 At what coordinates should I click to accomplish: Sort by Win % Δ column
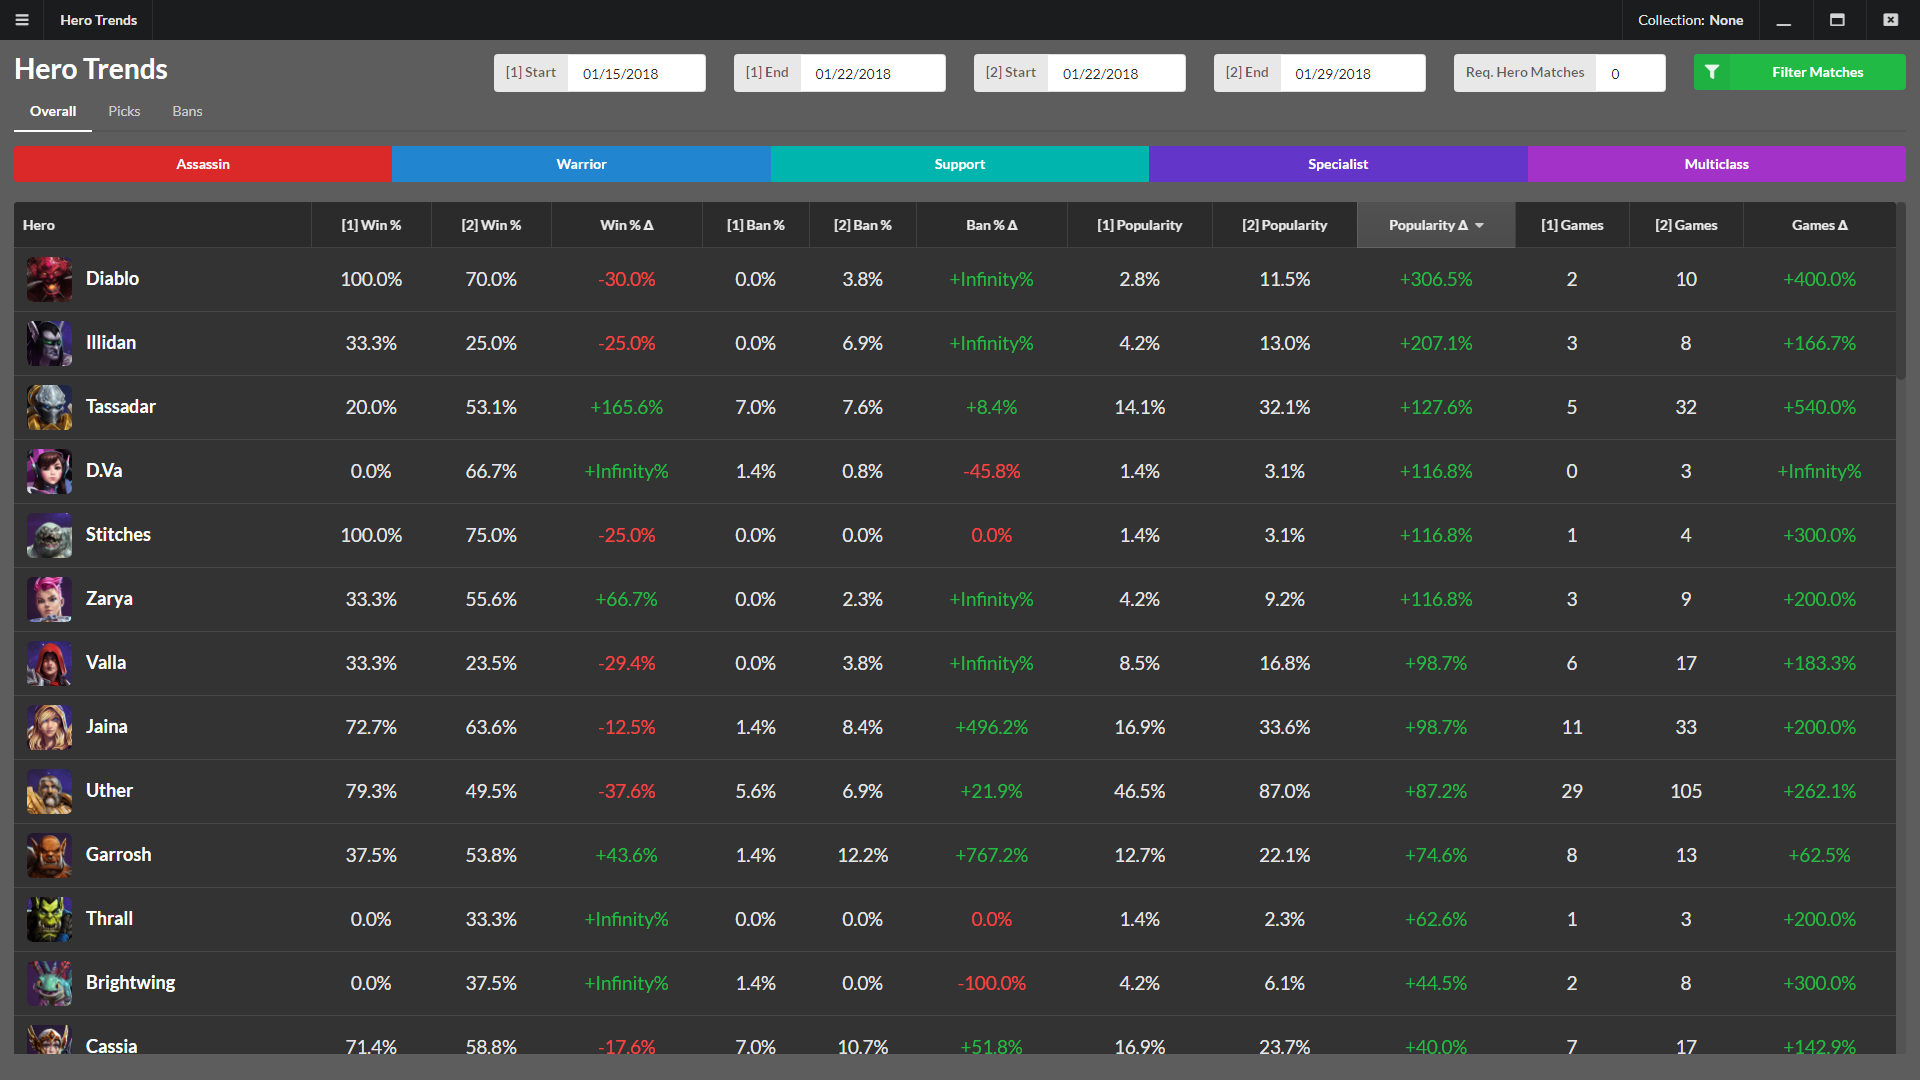click(x=627, y=225)
